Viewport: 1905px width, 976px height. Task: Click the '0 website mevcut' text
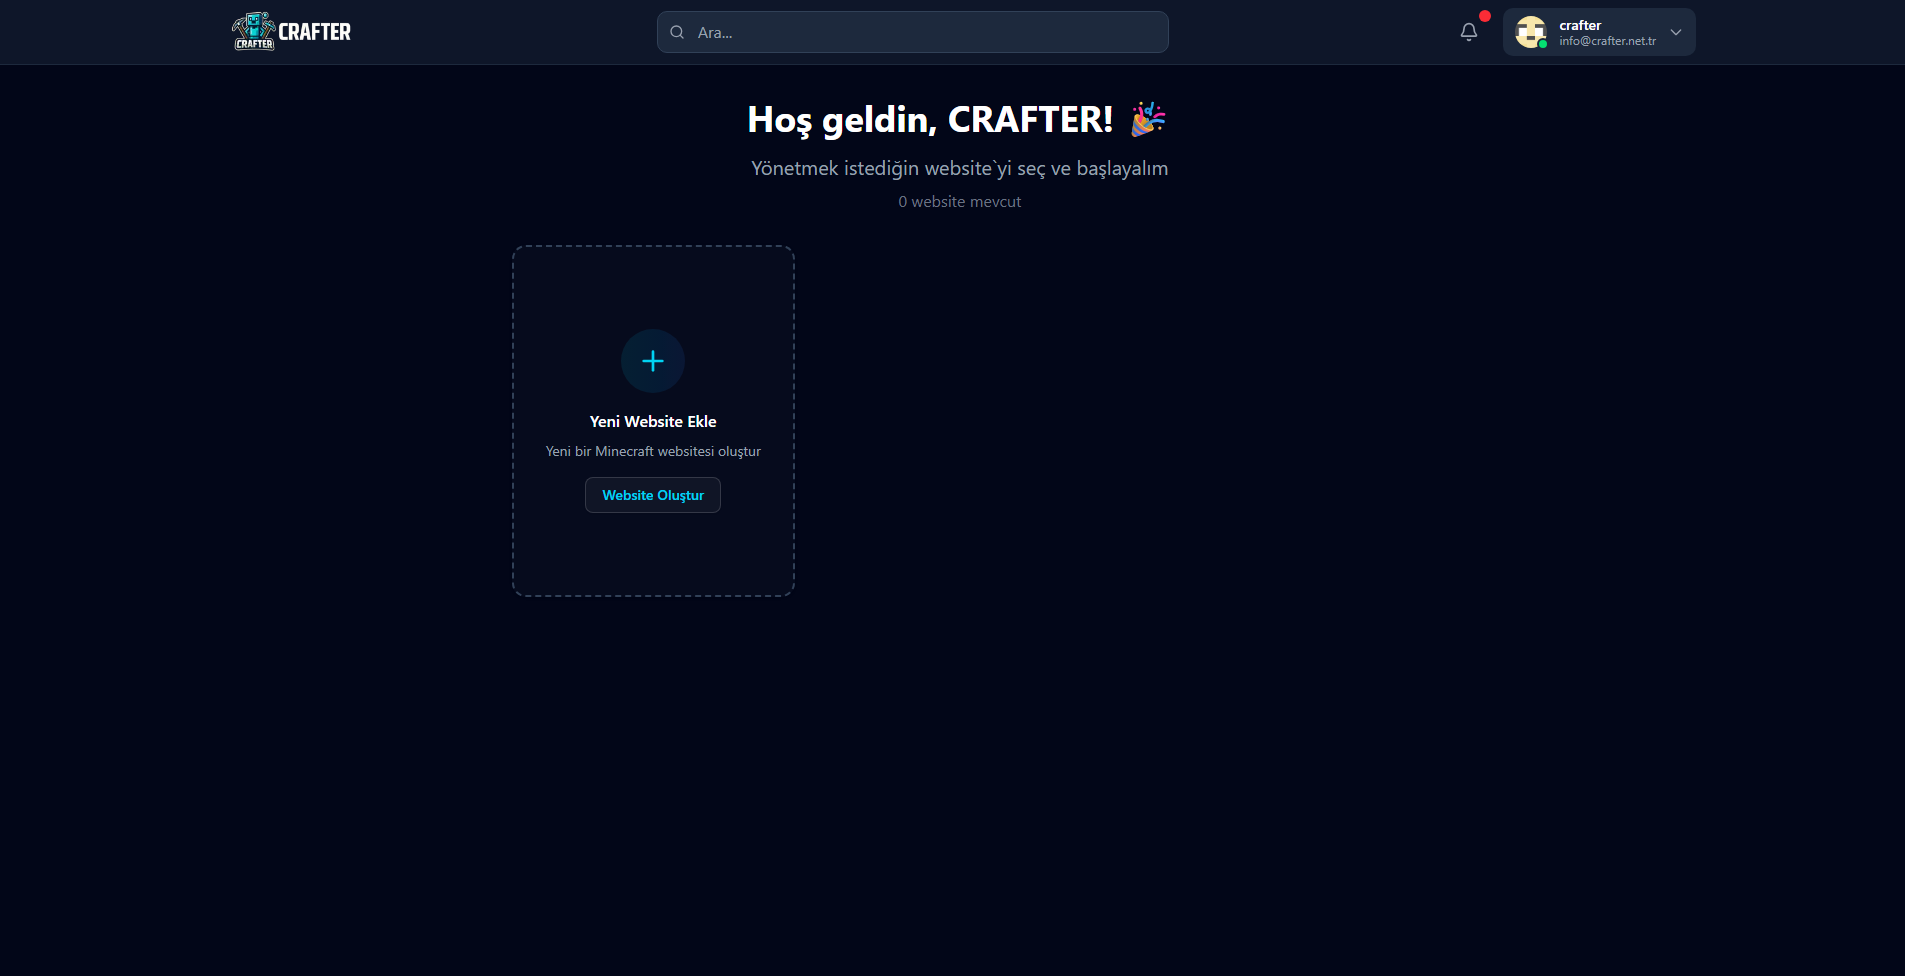[960, 202]
